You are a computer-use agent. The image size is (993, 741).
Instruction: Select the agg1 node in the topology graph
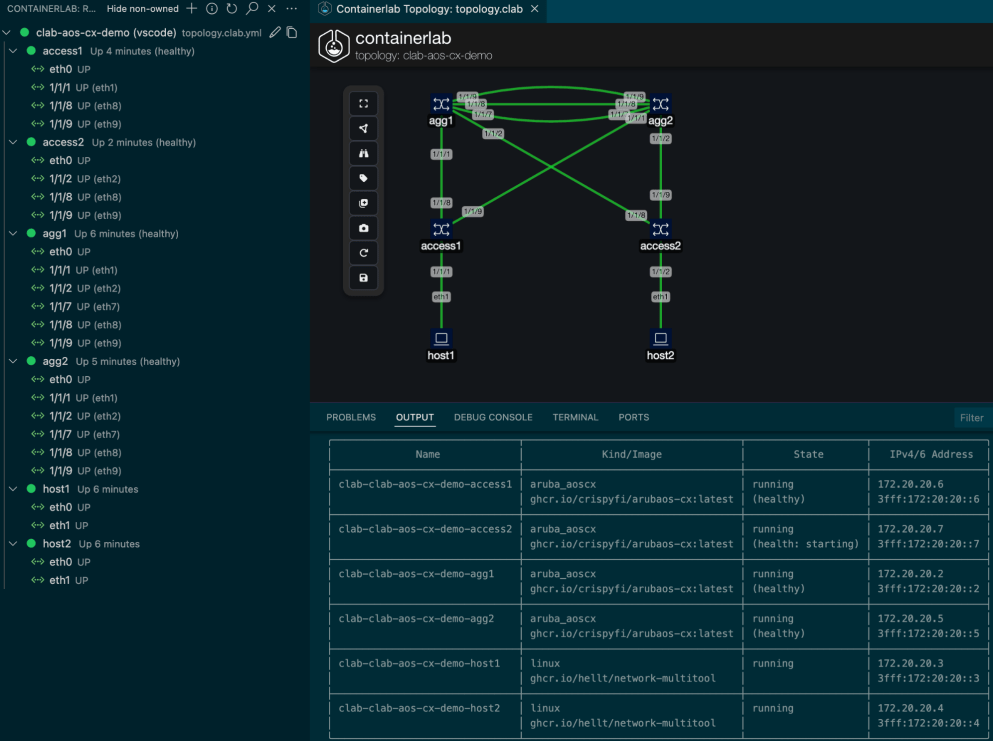pos(441,103)
